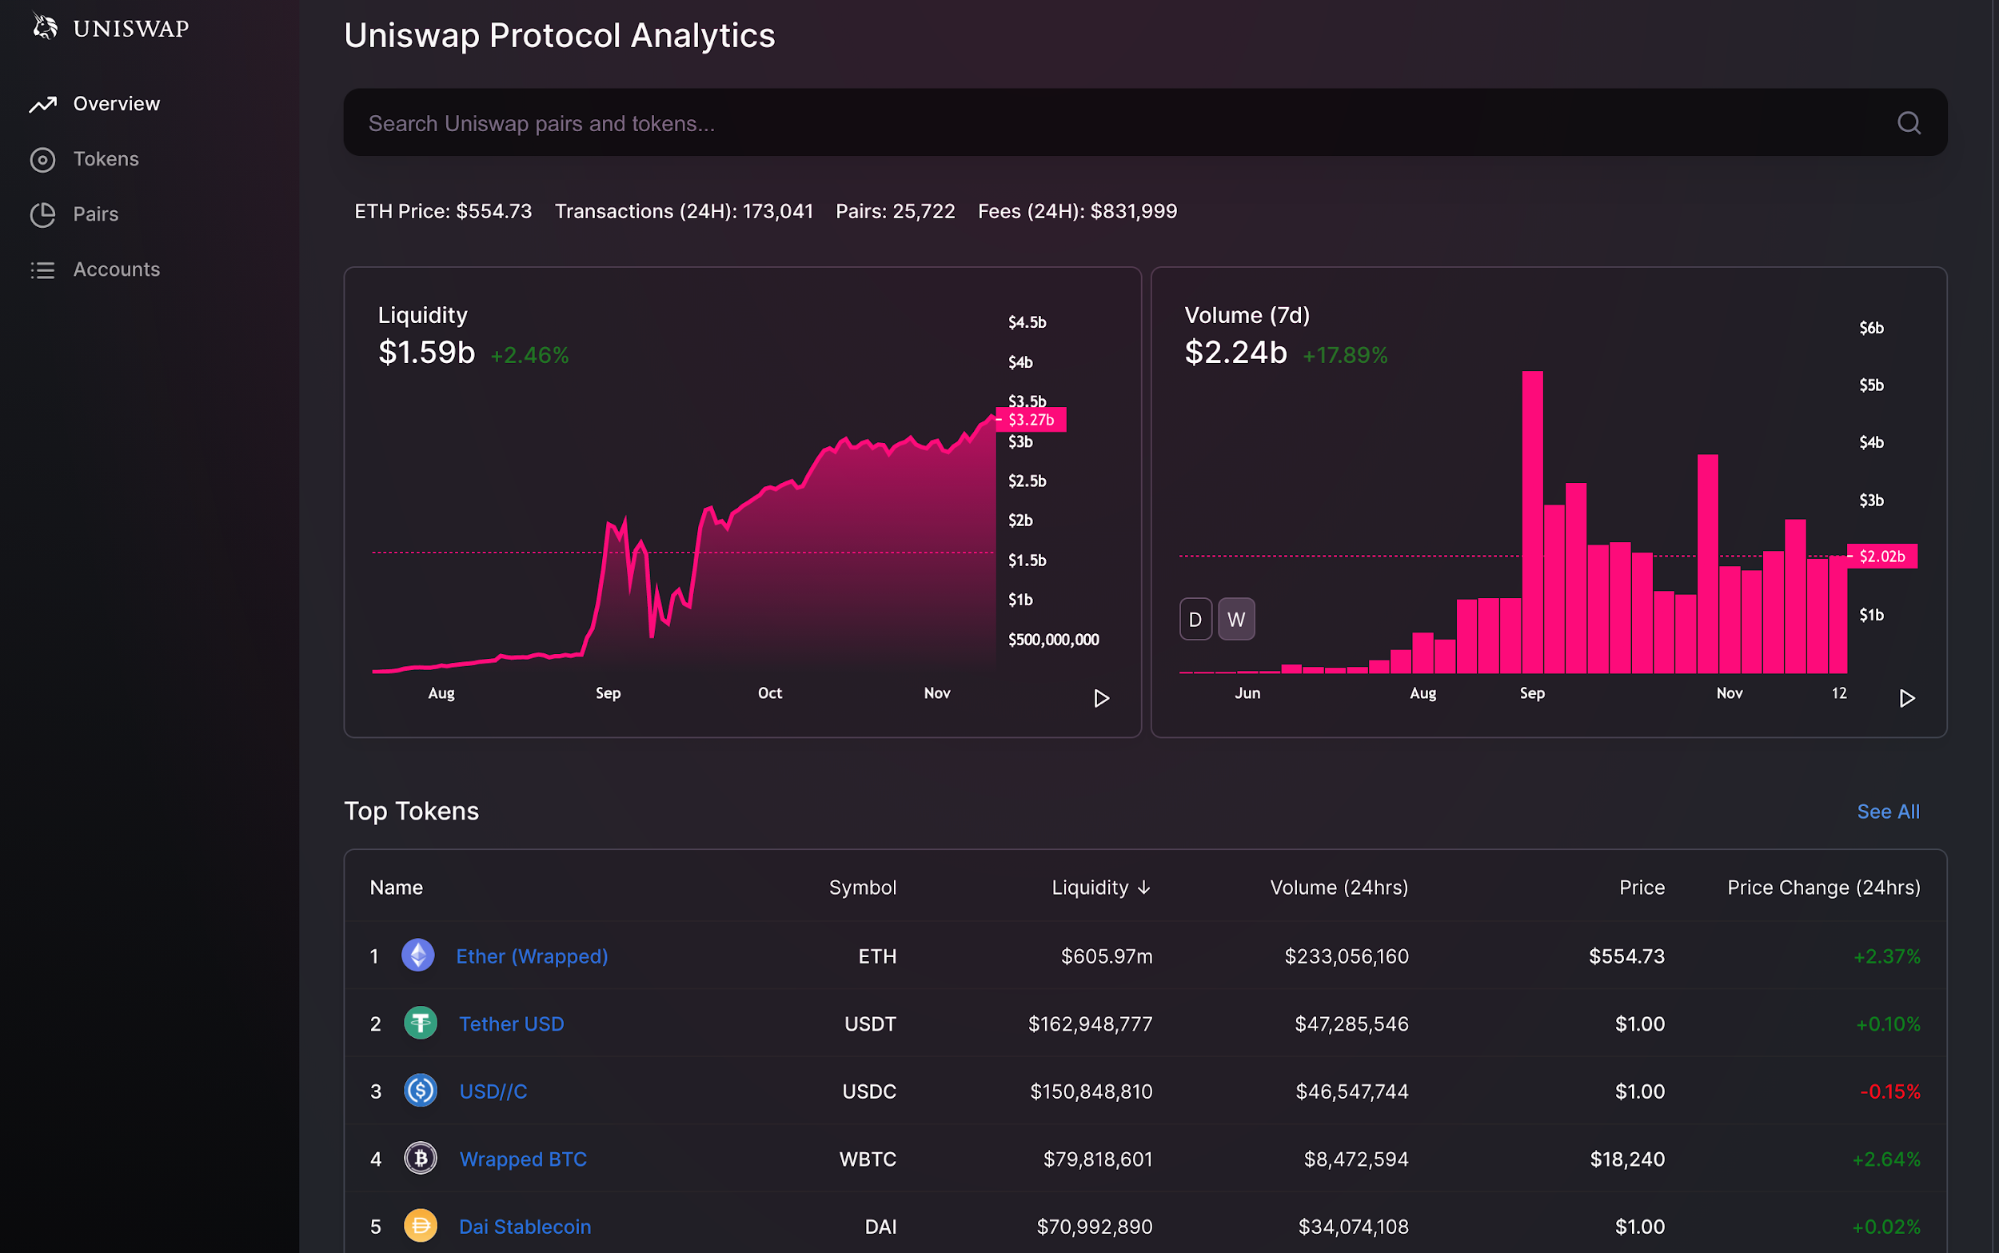Sort tokens by Name column

396,888
